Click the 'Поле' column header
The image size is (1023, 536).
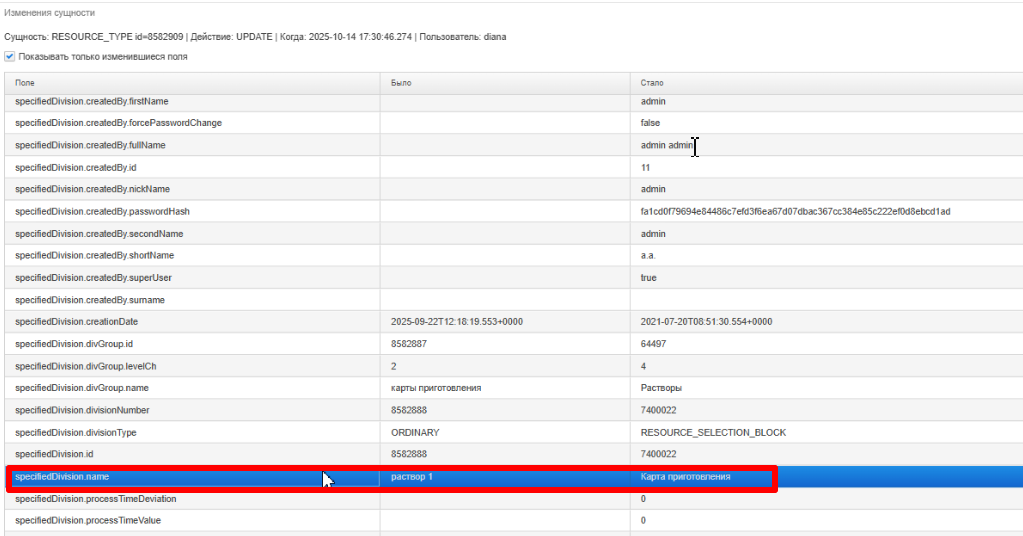pyautogui.click(x=192, y=83)
